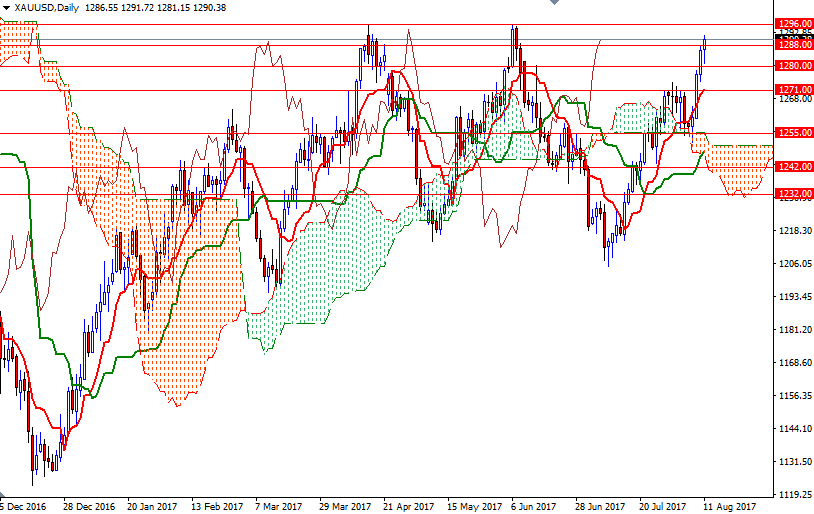Click the 7 Mar 2017 date label
This screenshot has height=514, width=814.
(x=281, y=506)
